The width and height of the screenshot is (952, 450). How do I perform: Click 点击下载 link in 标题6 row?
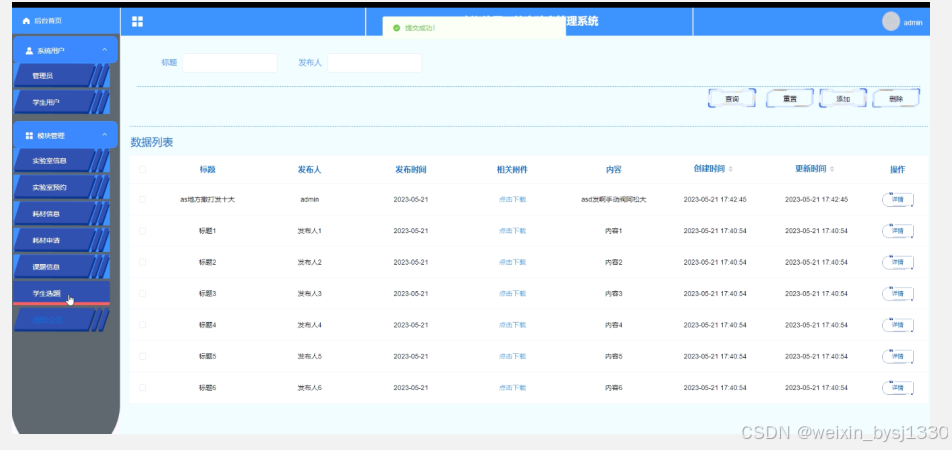512,387
